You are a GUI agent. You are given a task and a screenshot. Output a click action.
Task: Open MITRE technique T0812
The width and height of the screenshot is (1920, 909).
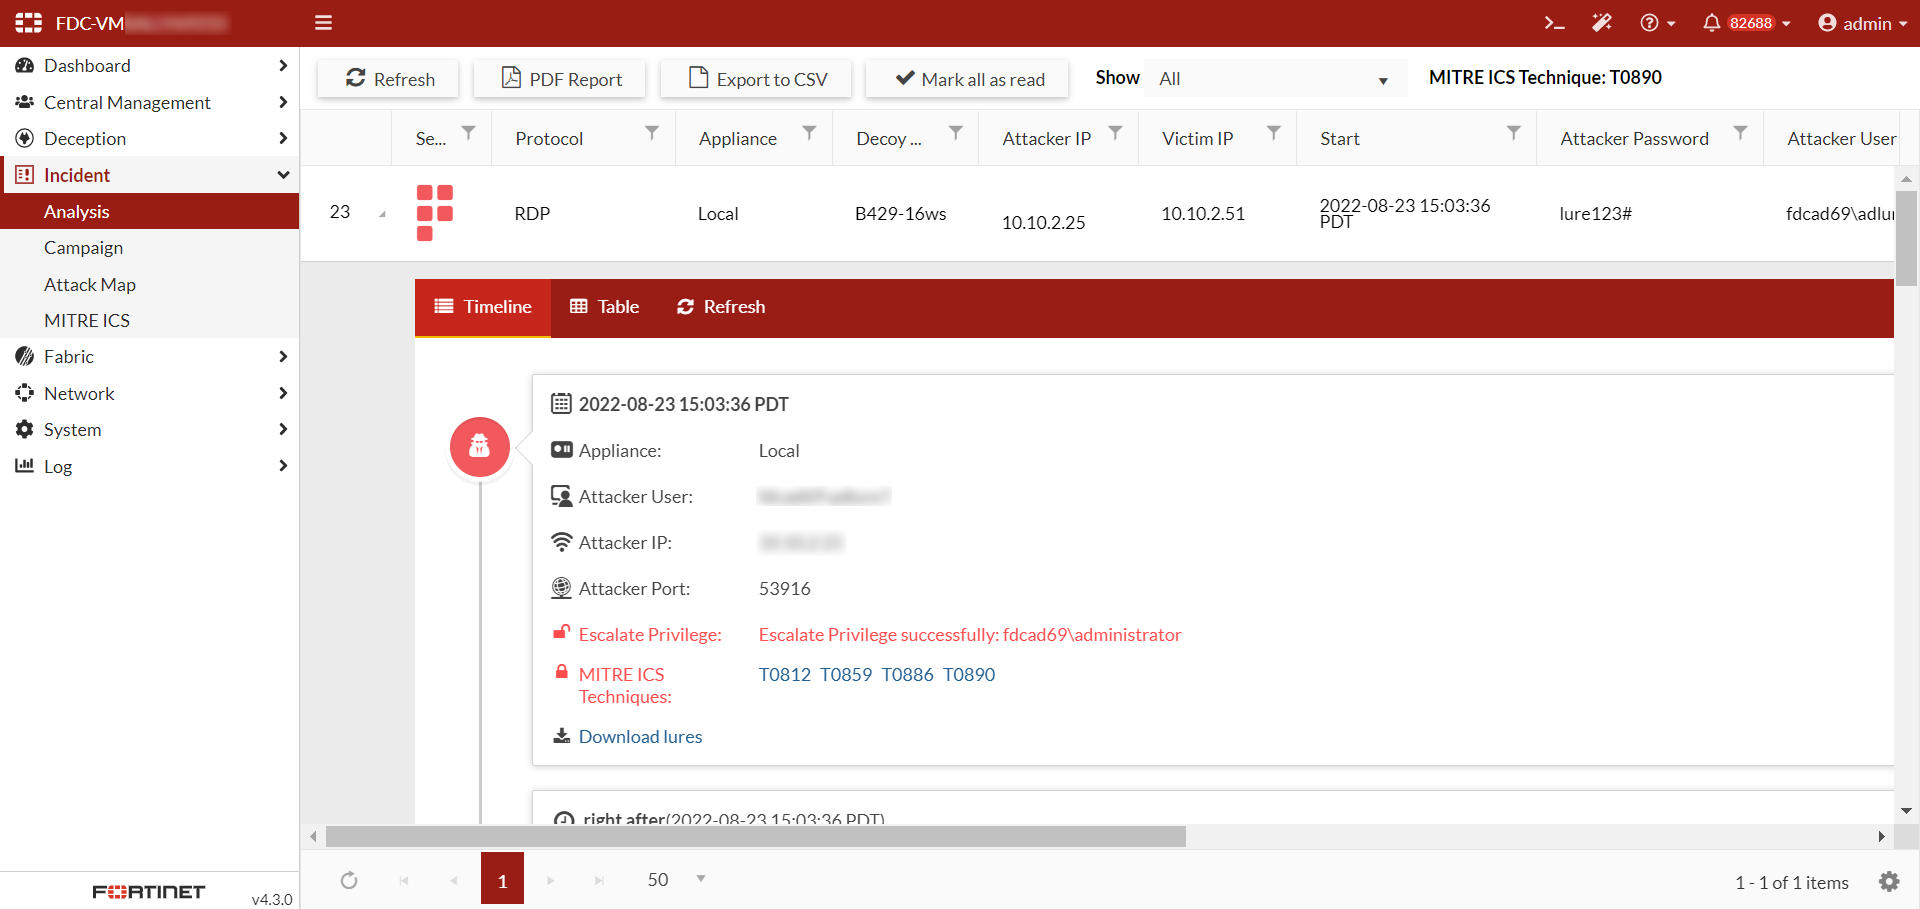(x=785, y=675)
